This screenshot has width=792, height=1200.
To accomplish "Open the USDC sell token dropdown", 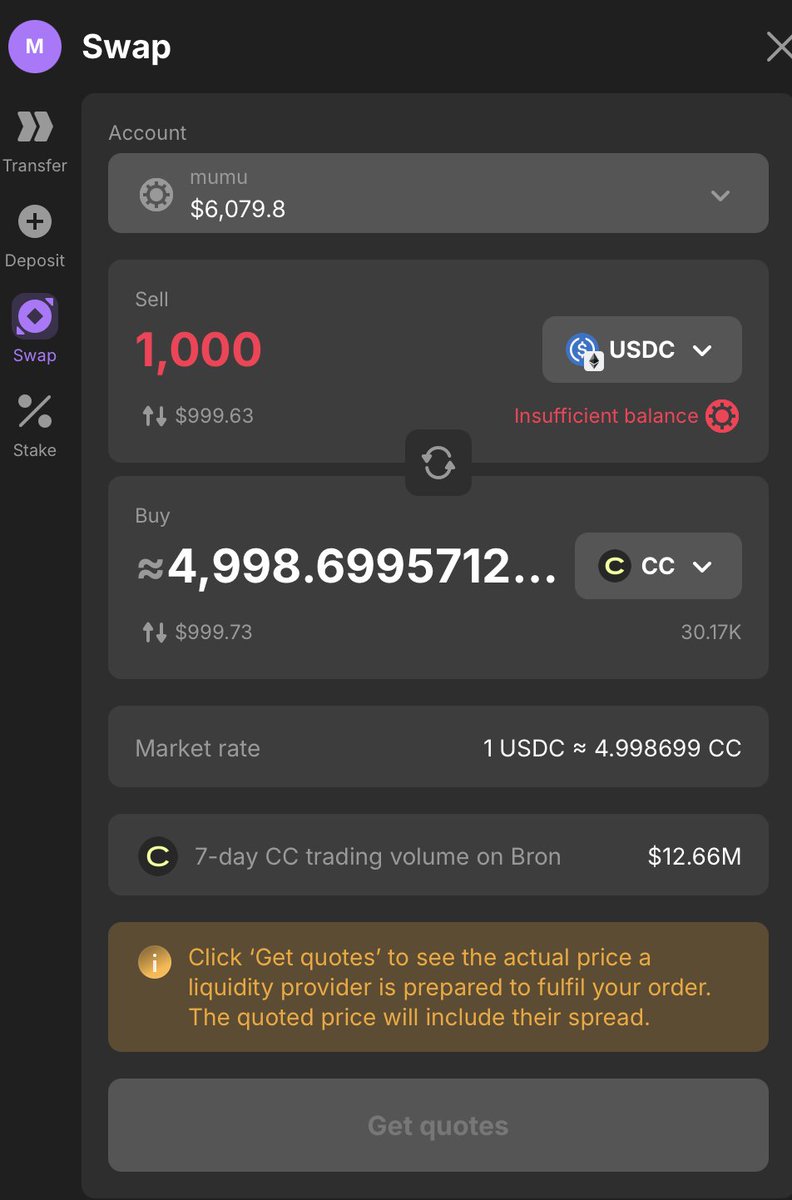I will coord(641,350).
